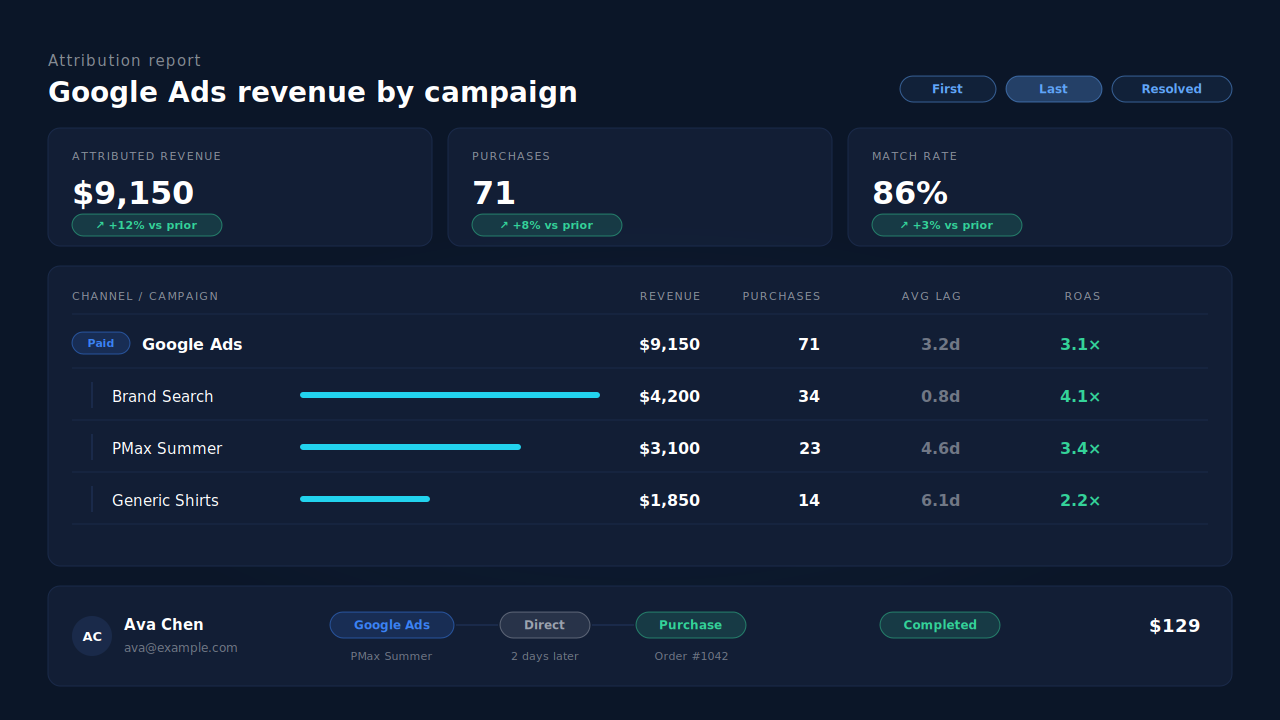
Task: Click the Completed status badge
Action: click(x=940, y=625)
